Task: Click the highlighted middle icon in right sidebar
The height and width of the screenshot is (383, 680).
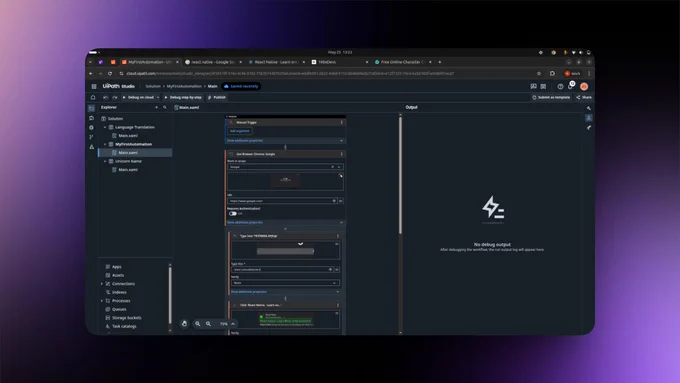Action: coord(589,118)
